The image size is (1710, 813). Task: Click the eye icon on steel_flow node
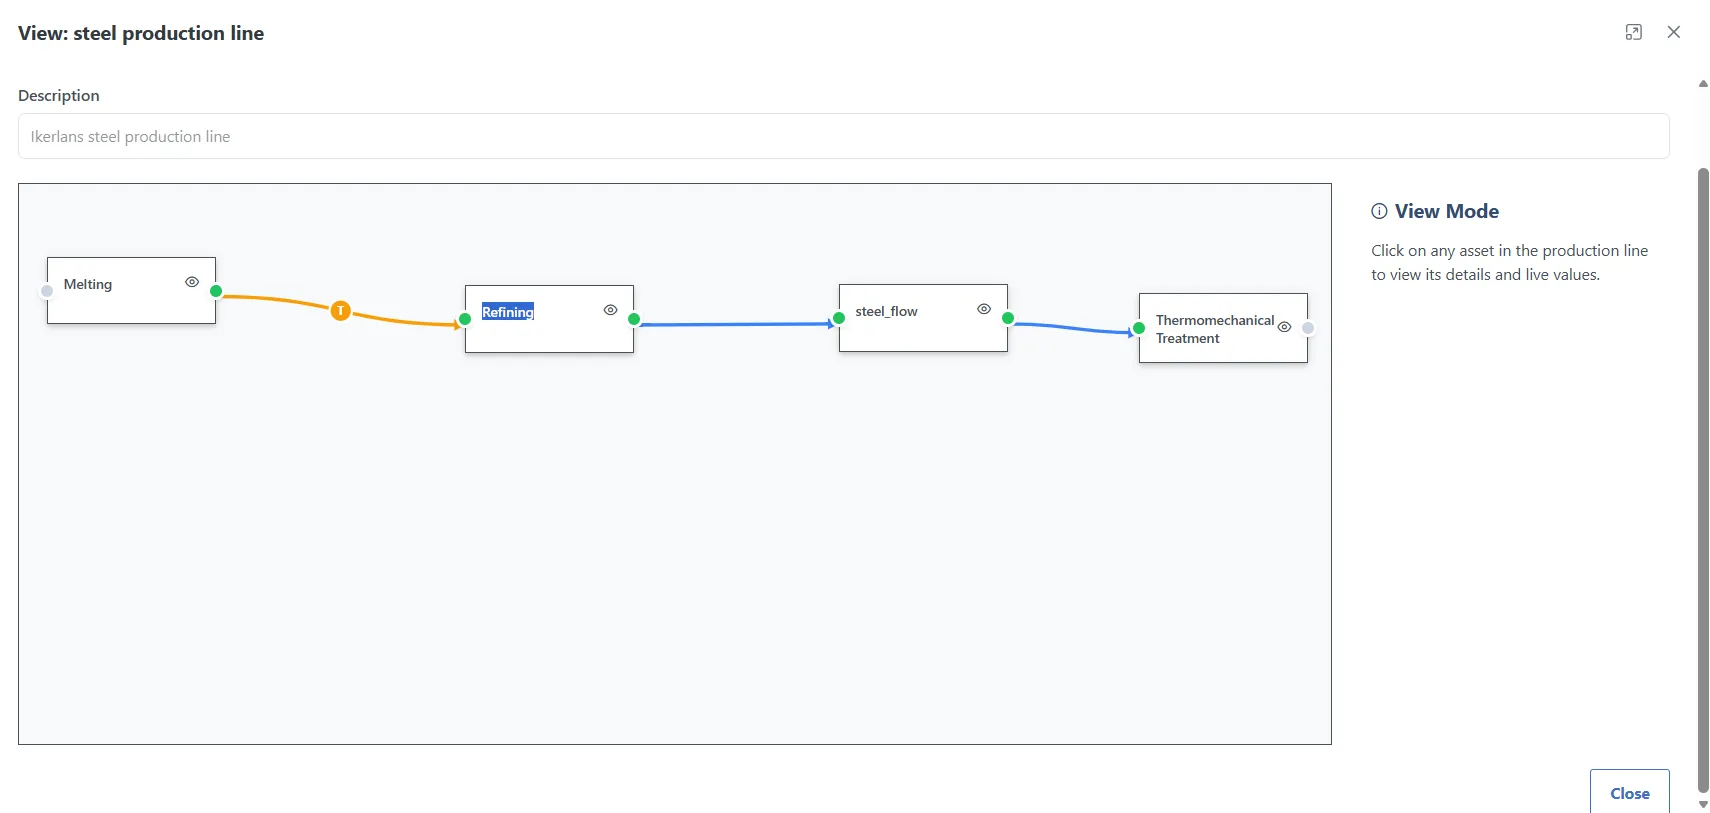984,309
